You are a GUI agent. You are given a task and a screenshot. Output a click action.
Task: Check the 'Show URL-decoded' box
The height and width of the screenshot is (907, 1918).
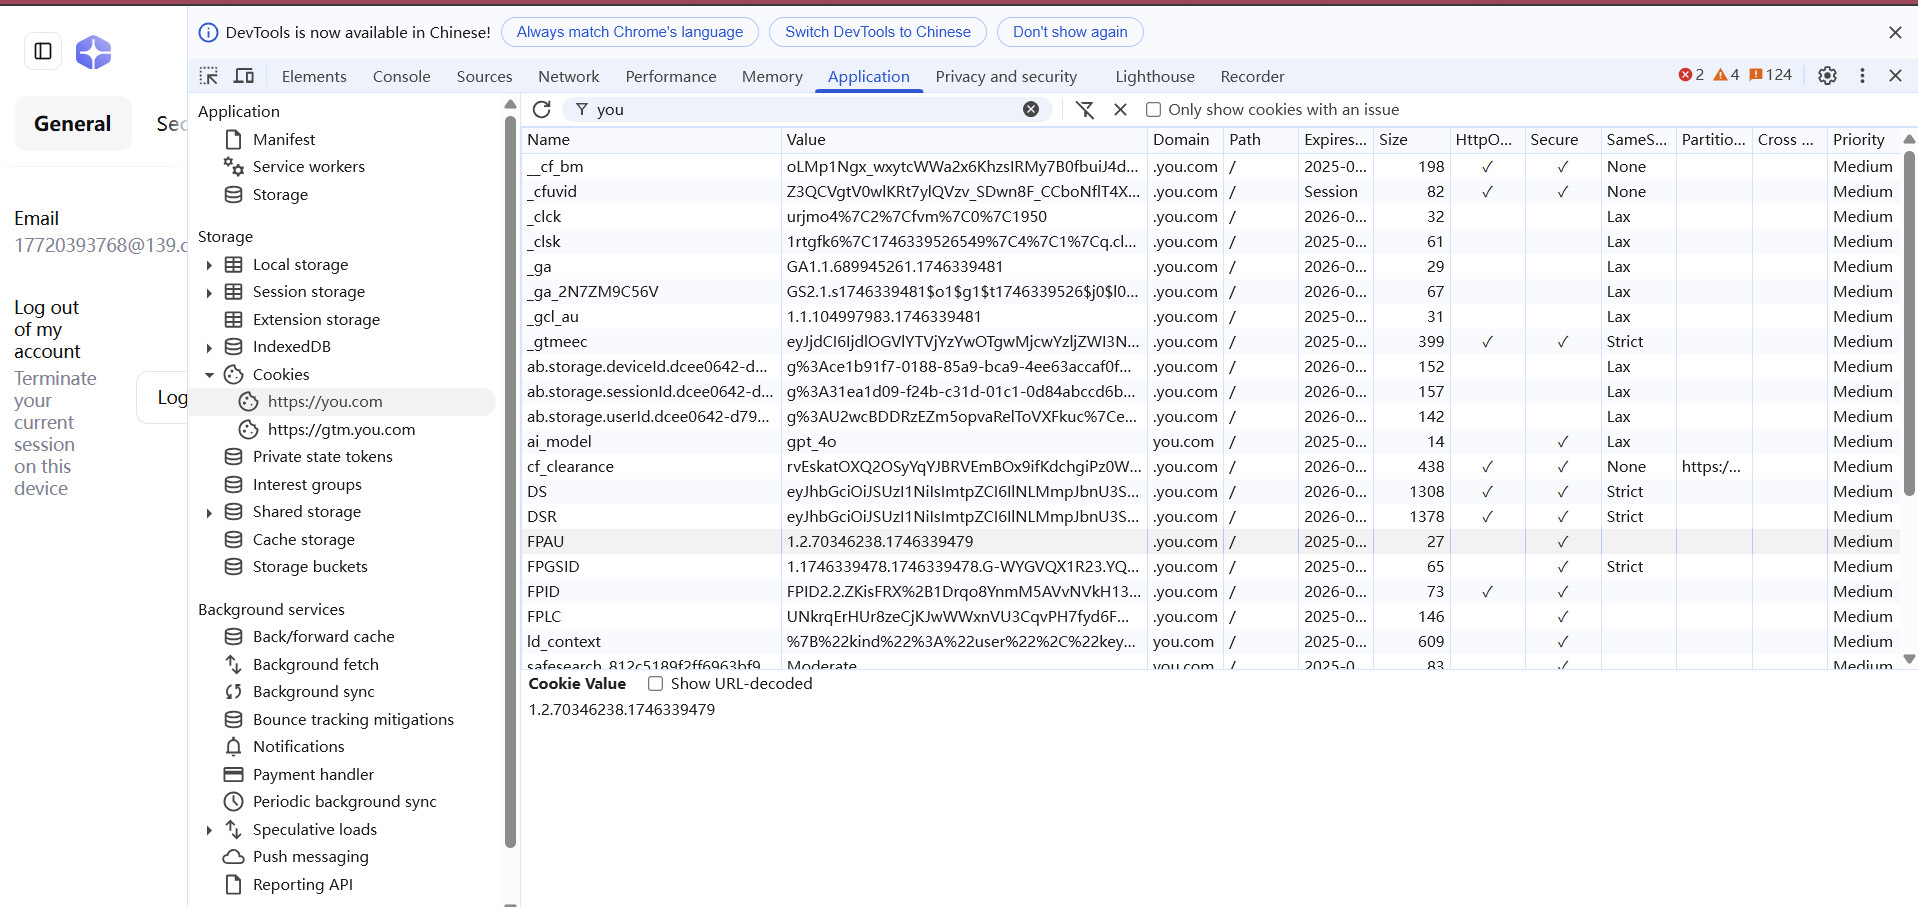pos(656,684)
